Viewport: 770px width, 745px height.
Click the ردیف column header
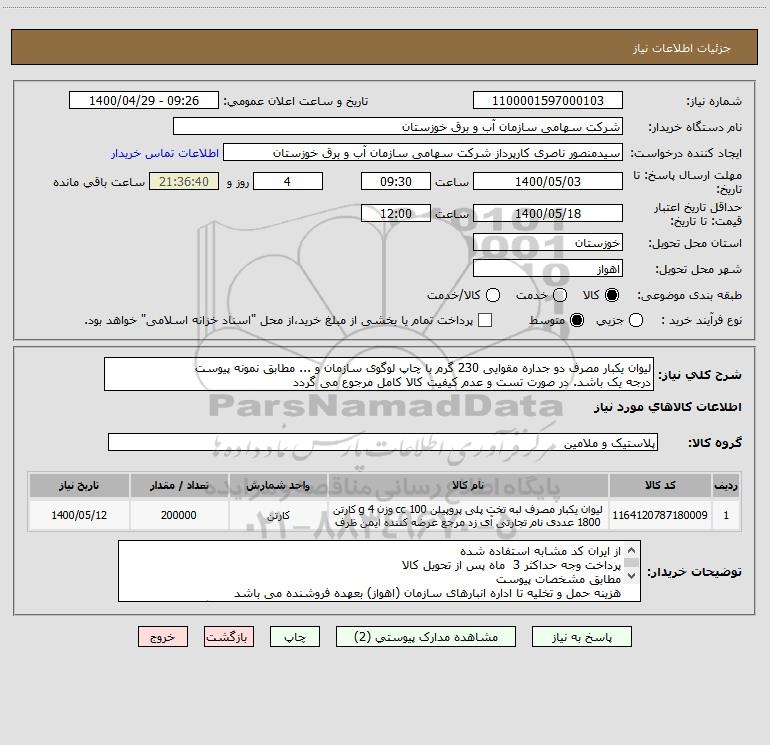726,486
